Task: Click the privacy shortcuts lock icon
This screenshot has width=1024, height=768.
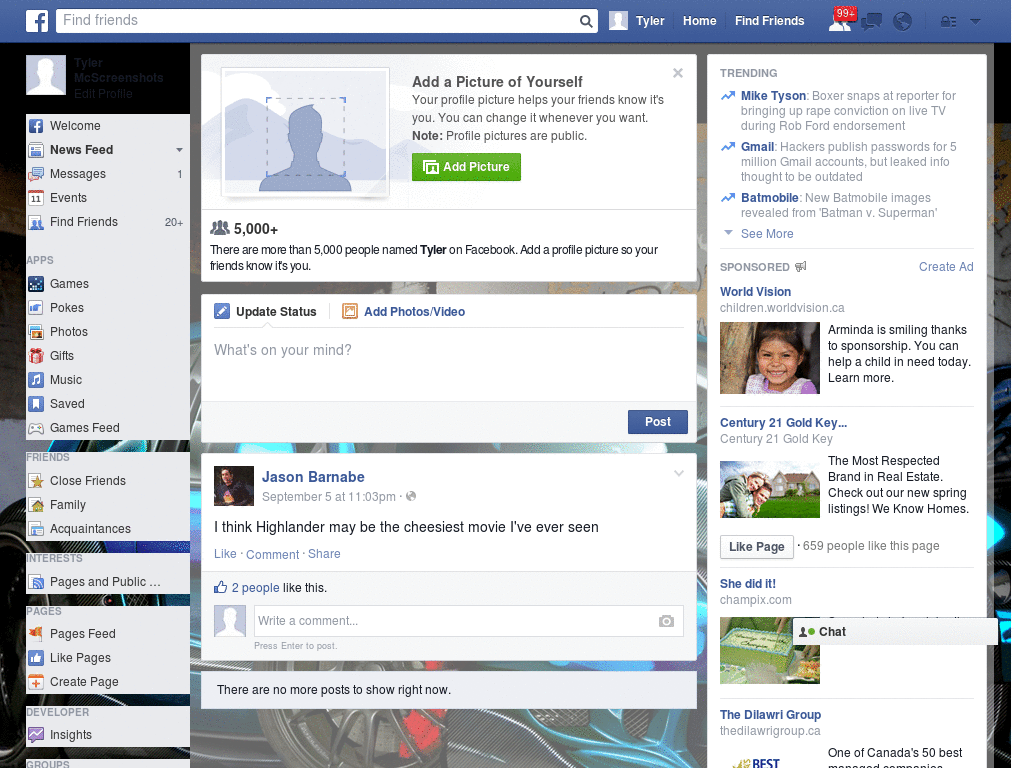Action: 946,20
